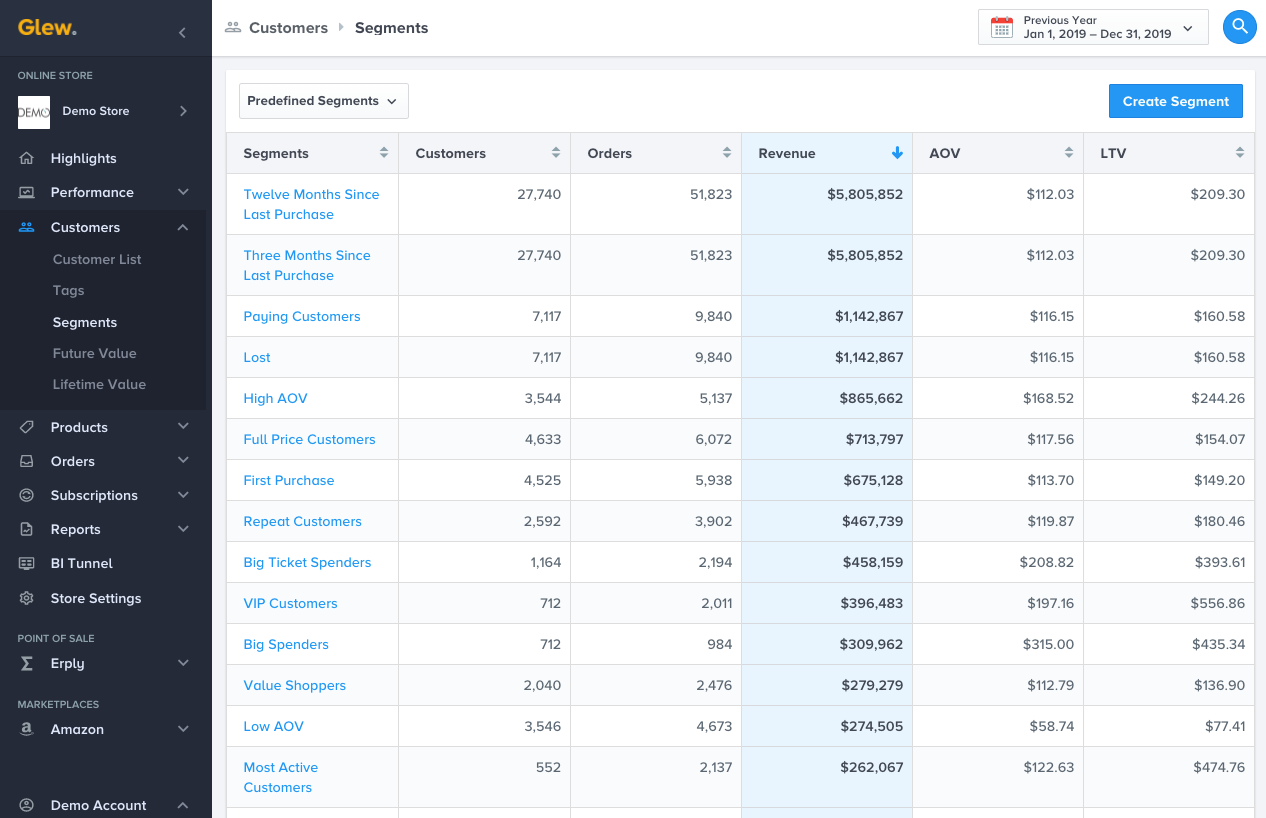Collapse the sidebar with the left chevron

coord(182,33)
